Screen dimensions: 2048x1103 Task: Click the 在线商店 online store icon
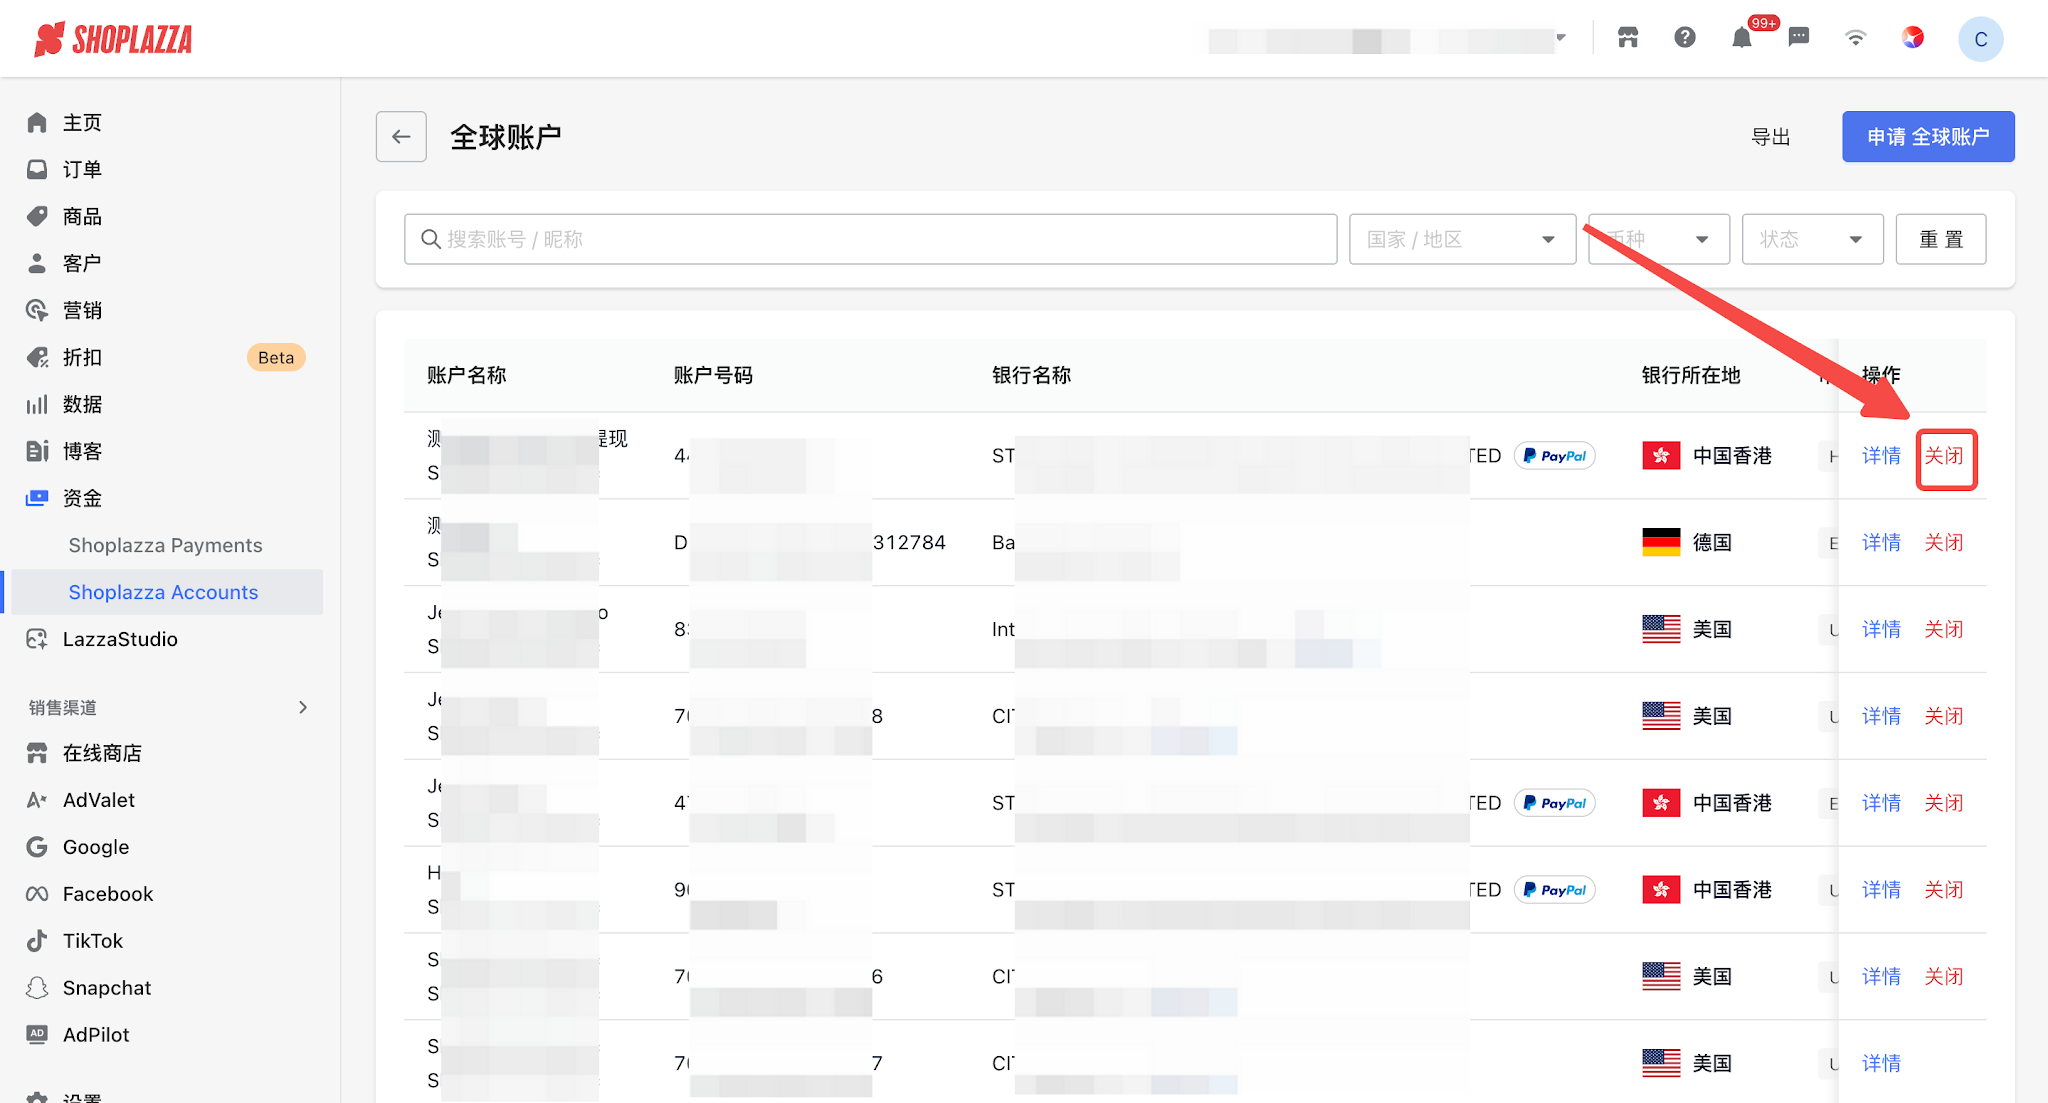point(37,753)
